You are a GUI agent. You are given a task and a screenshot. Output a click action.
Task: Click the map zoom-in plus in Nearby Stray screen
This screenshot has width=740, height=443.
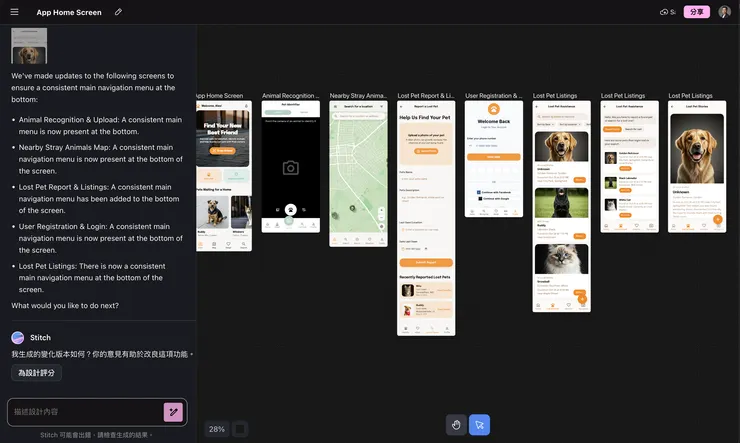(x=381, y=210)
